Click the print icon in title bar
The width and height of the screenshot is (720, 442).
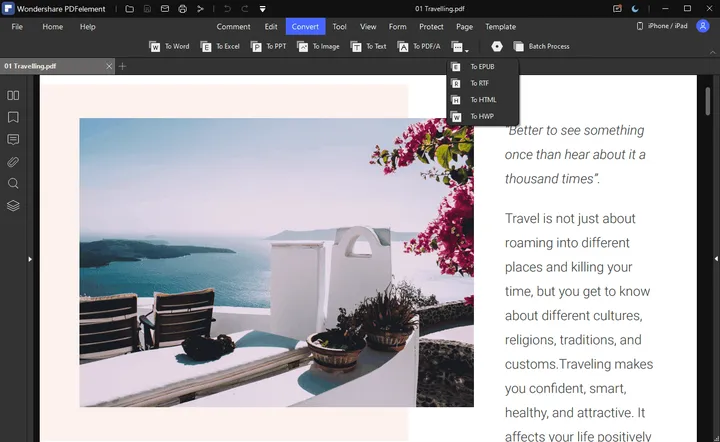tap(182, 8)
